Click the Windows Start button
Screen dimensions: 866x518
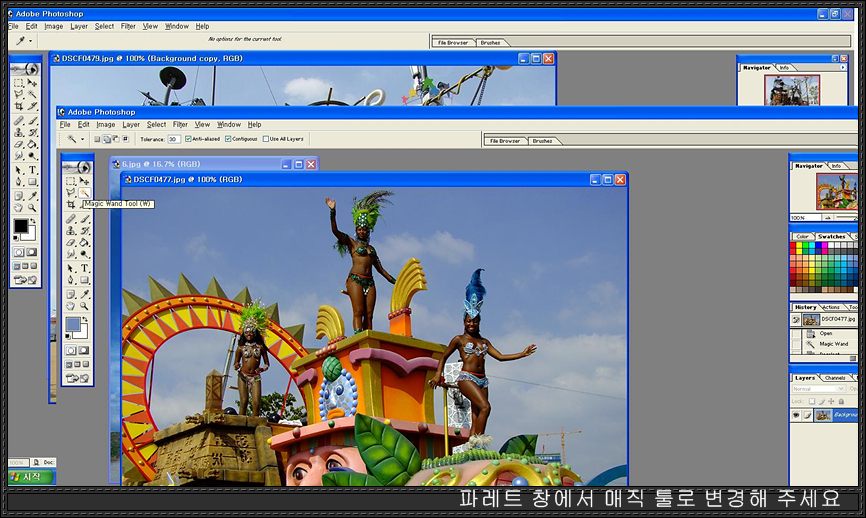point(25,477)
